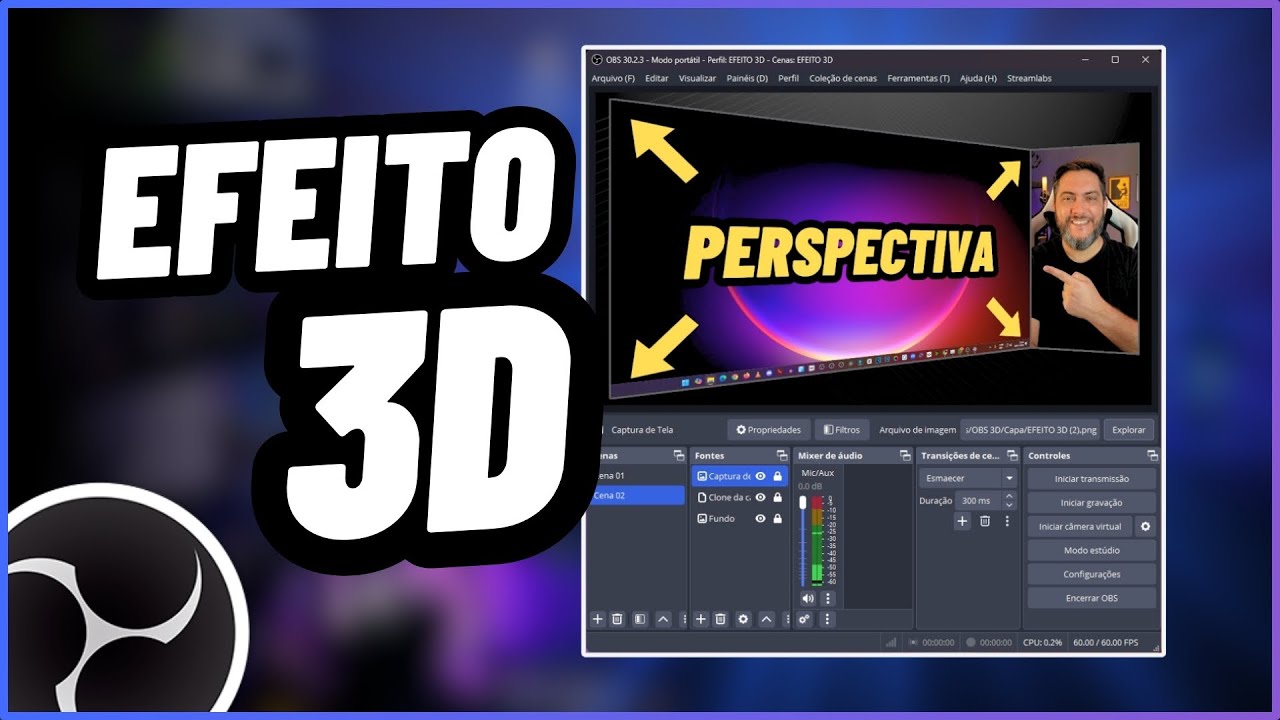This screenshot has height=720, width=1280.
Task: Click the OBS logo in the title bar
Action: click(597, 60)
